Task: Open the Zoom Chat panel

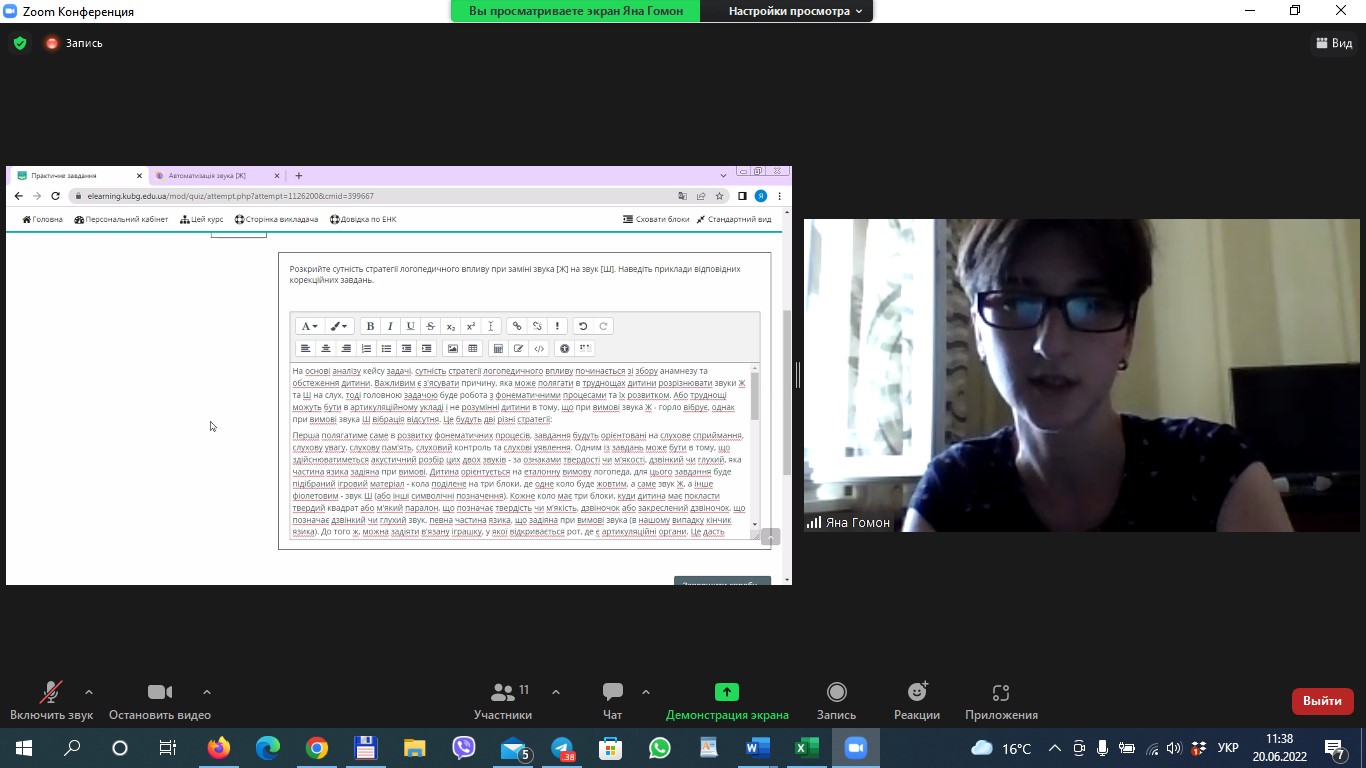Action: [612, 700]
